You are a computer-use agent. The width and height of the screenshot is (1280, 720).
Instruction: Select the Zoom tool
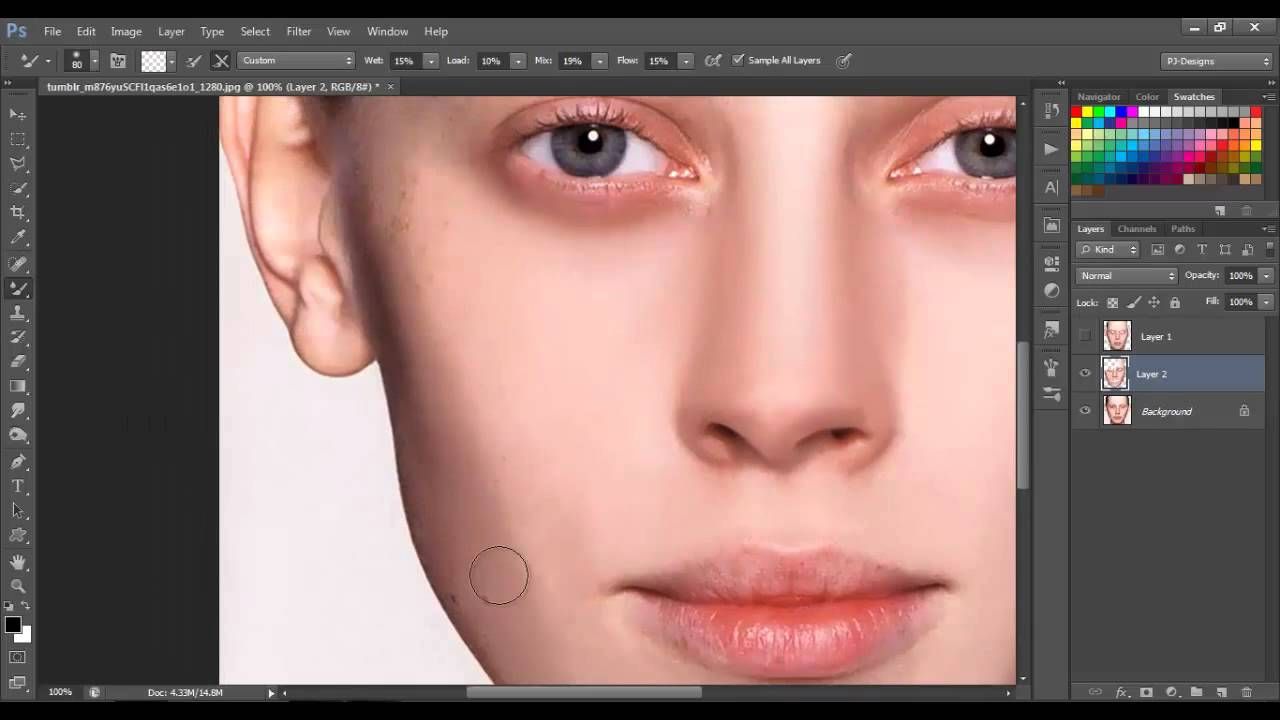click(18, 587)
